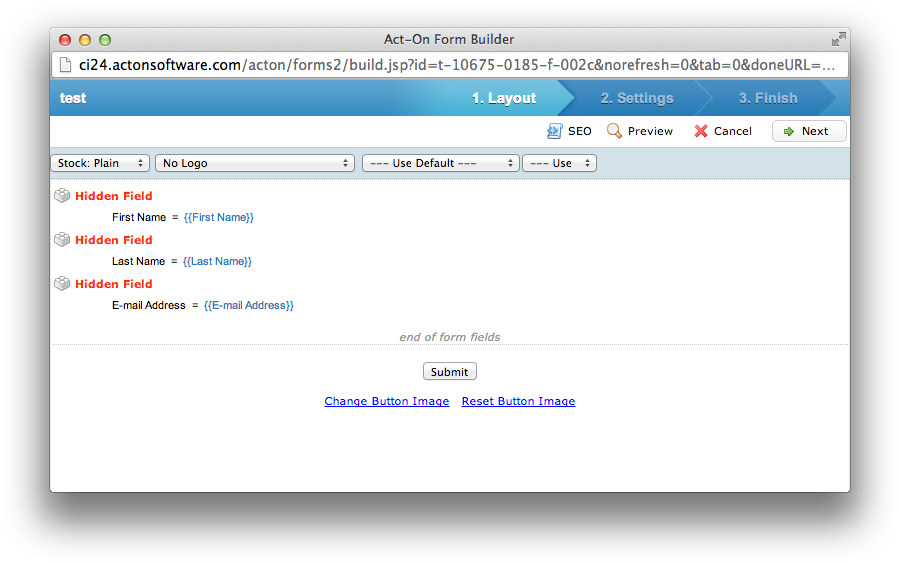
Task: Minimize the window with the yellow button
Action: pos(85,40)
